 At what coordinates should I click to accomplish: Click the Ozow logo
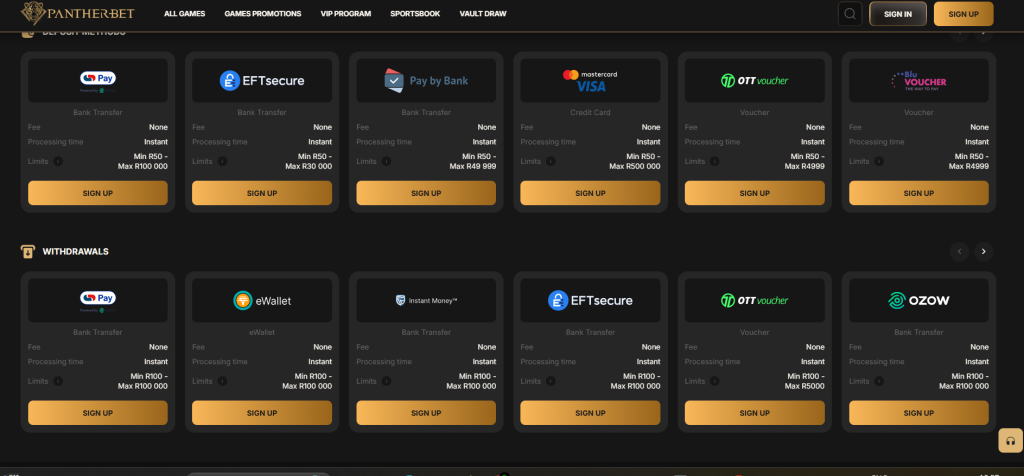[919, 300]
